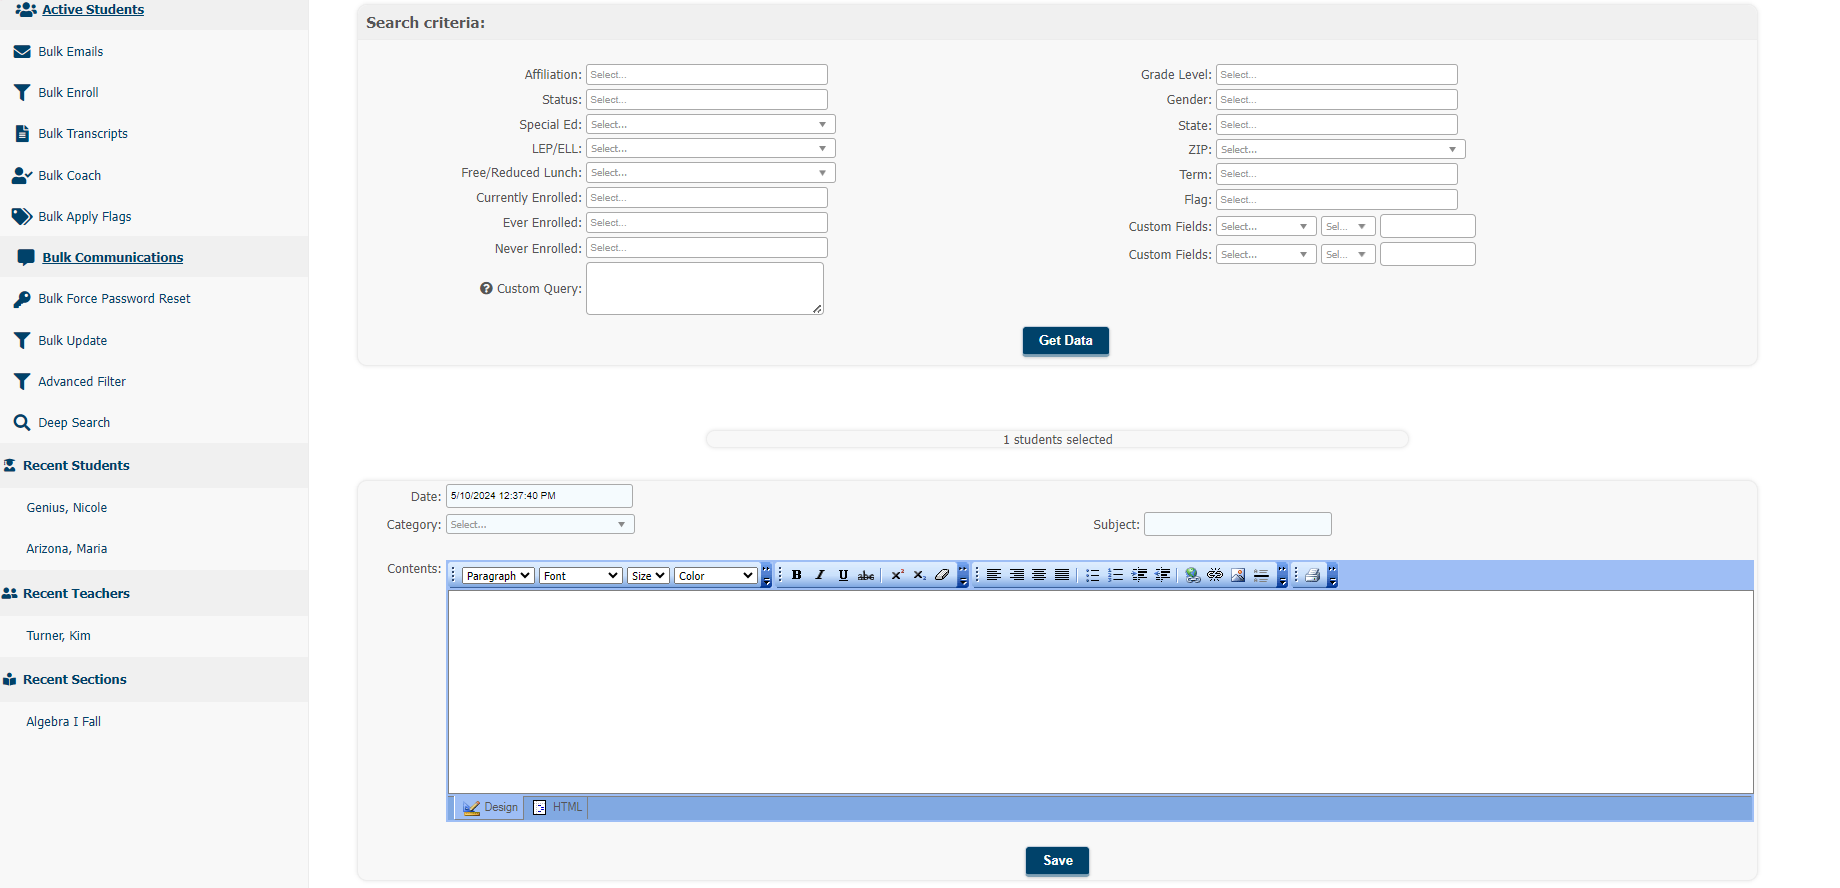Apply subscript formatting

click(x=919, y=575)
